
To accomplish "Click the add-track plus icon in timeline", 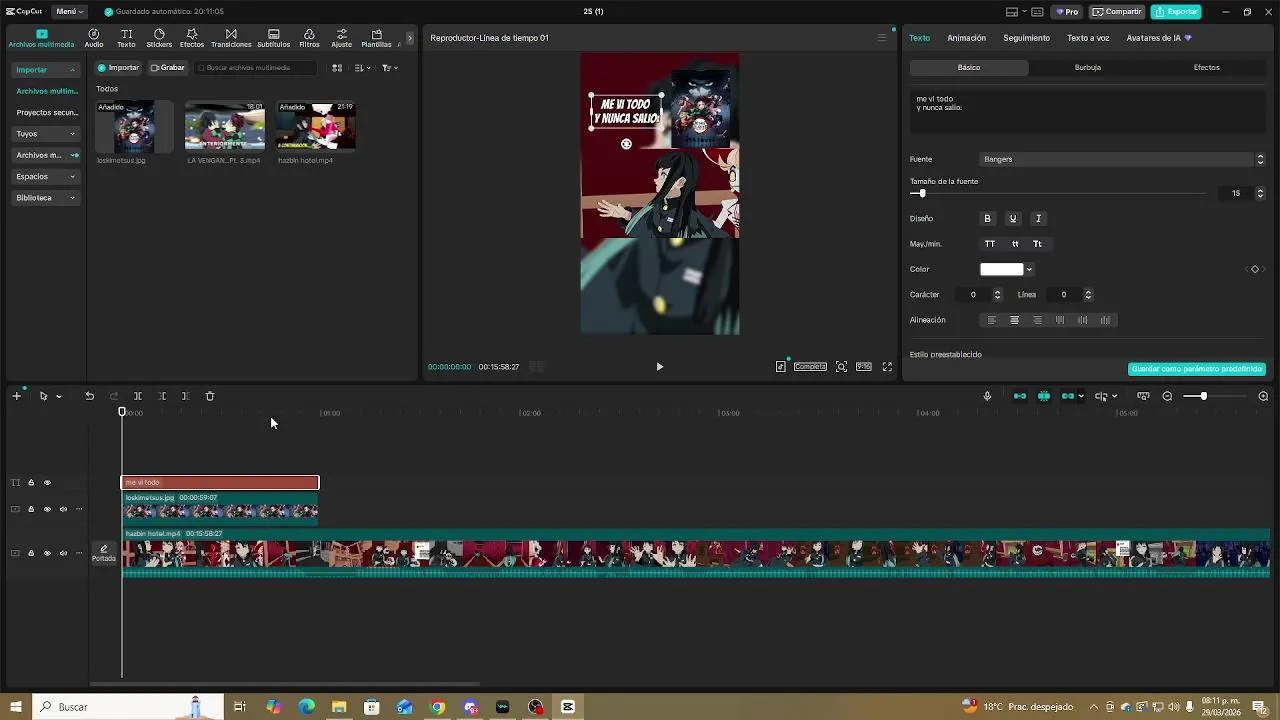I will (16, 396).
